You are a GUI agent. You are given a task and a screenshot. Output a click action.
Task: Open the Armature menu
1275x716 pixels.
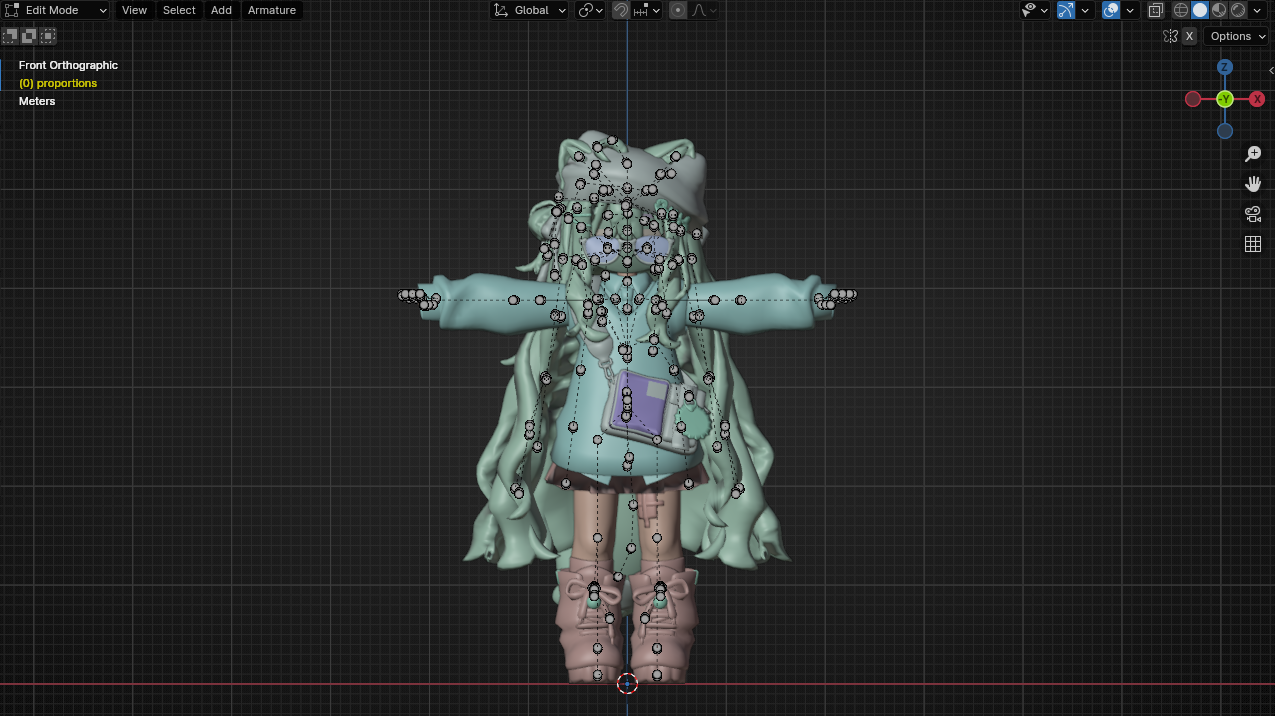[272, 10]
